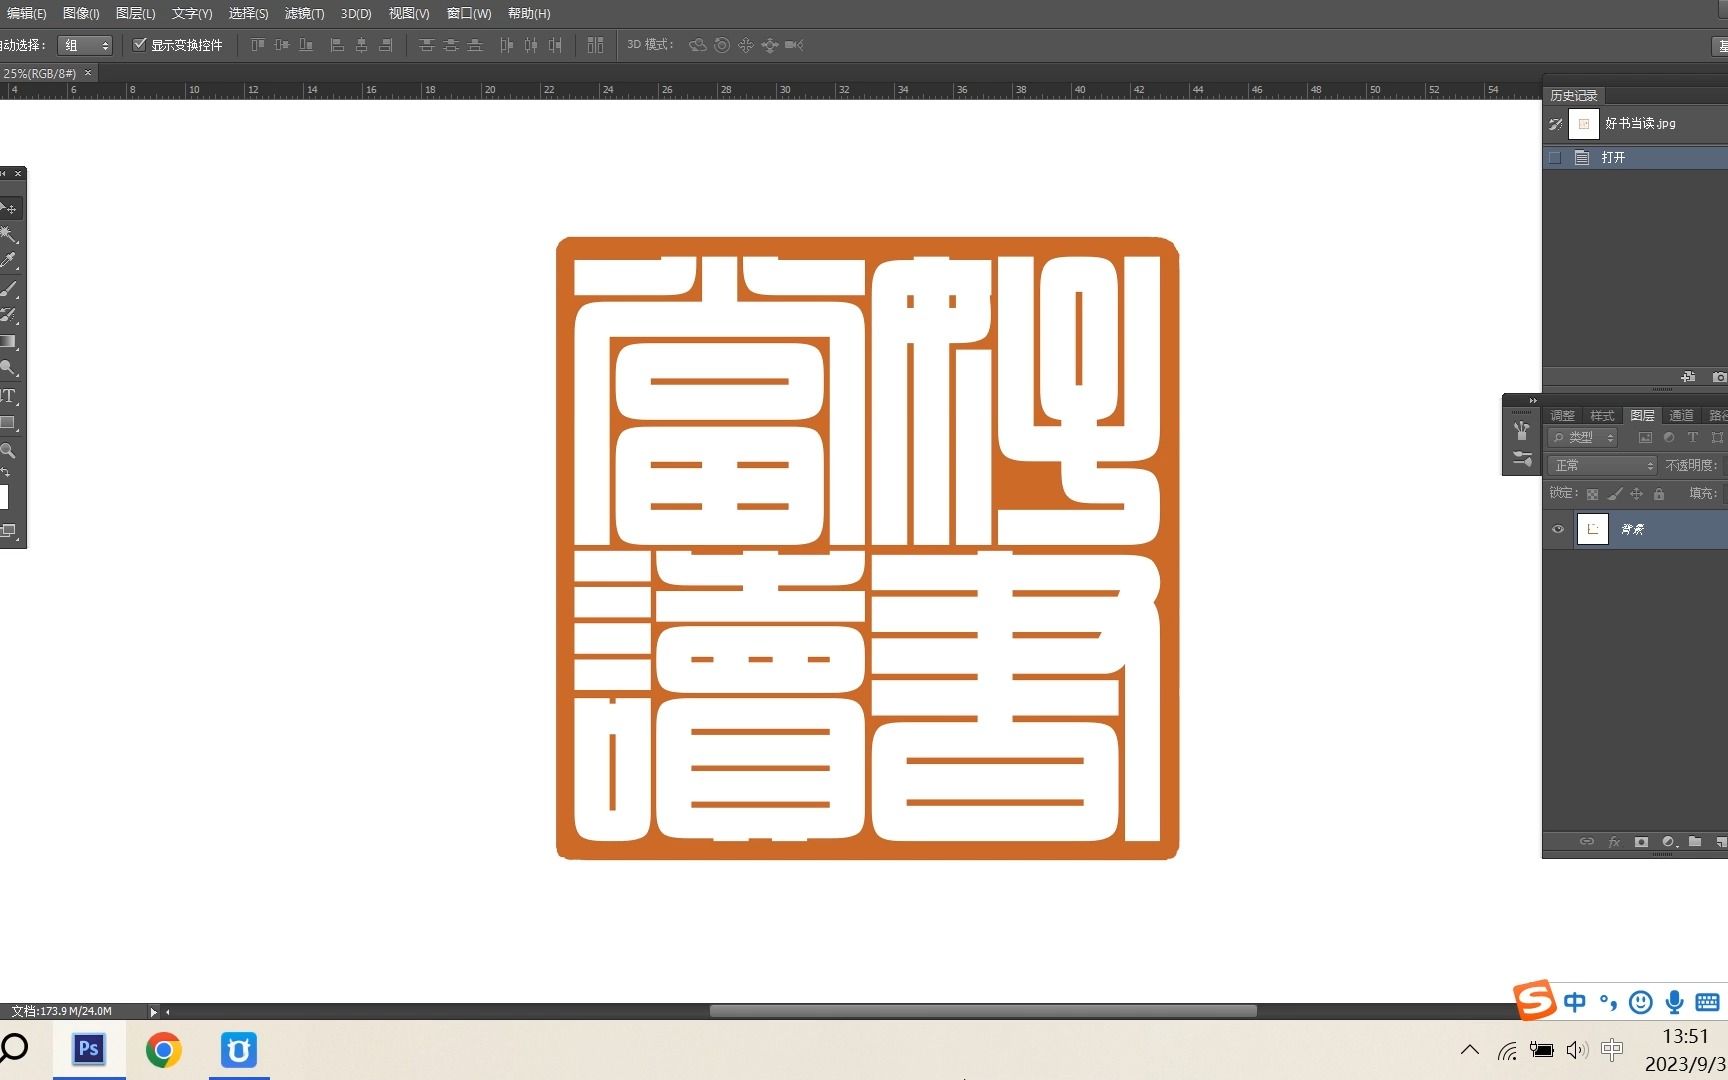The width and height of the screenshot is (1728, 1080).
Task: Click the status bar info arrow
Action: click(x=153, y=1012)
